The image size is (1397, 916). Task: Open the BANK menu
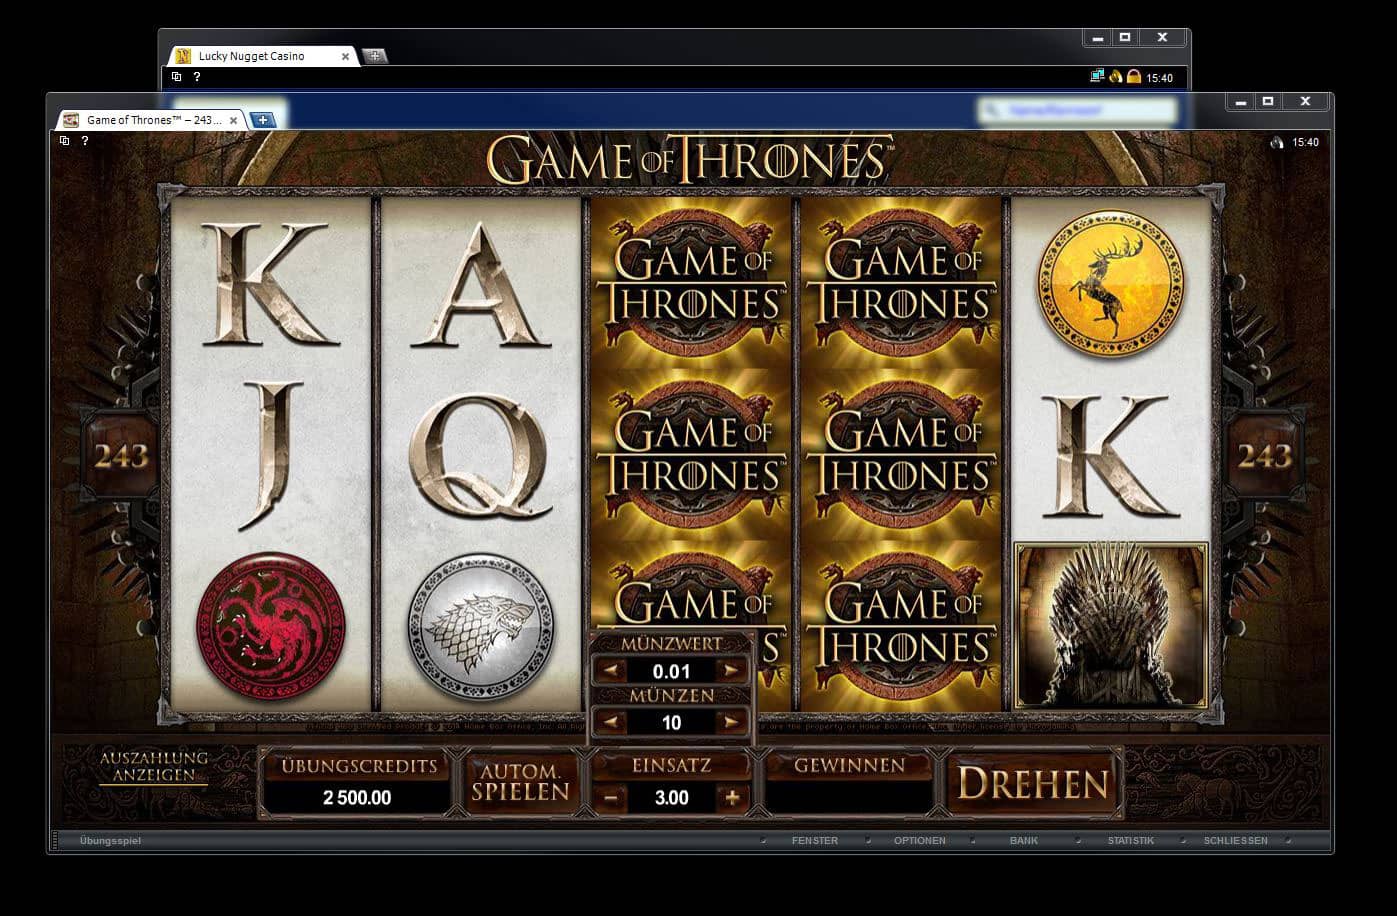coord(1024,841)
